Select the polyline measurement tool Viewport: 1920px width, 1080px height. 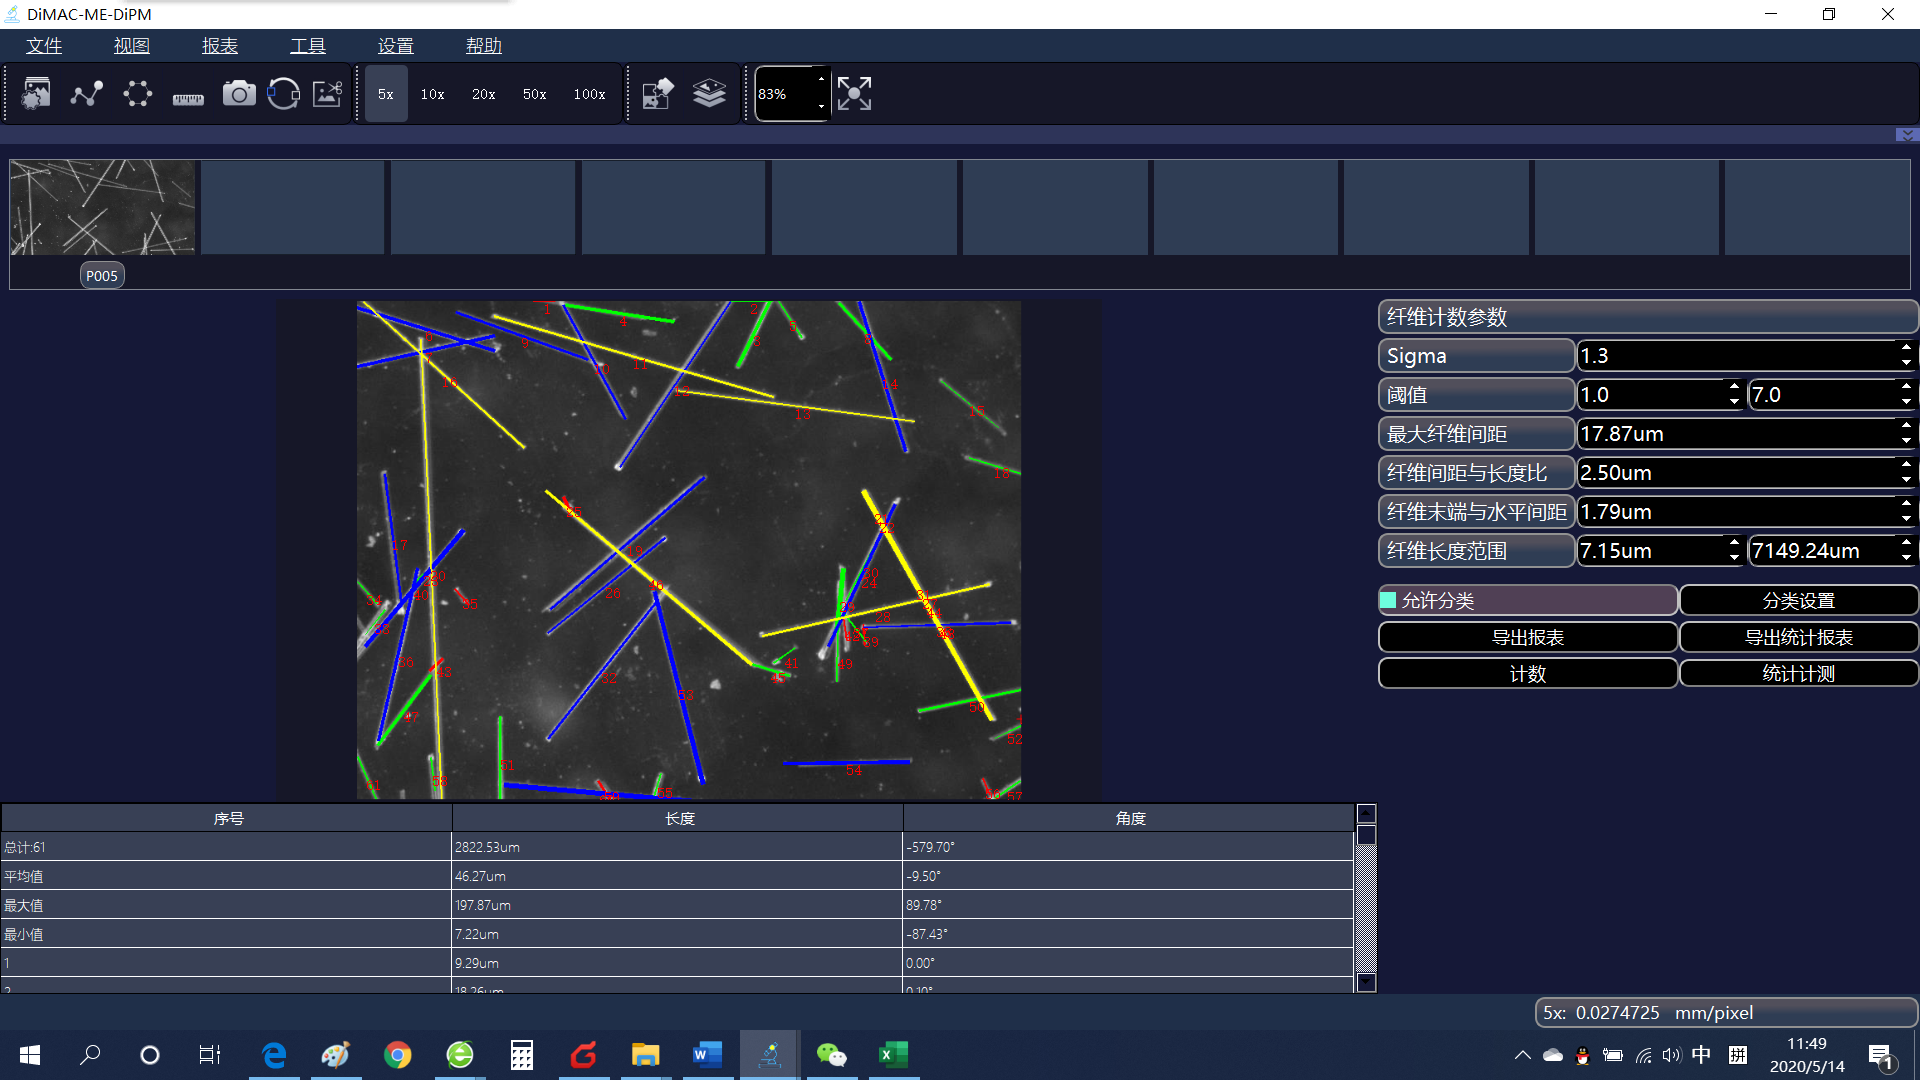click(x=87, y=94)
